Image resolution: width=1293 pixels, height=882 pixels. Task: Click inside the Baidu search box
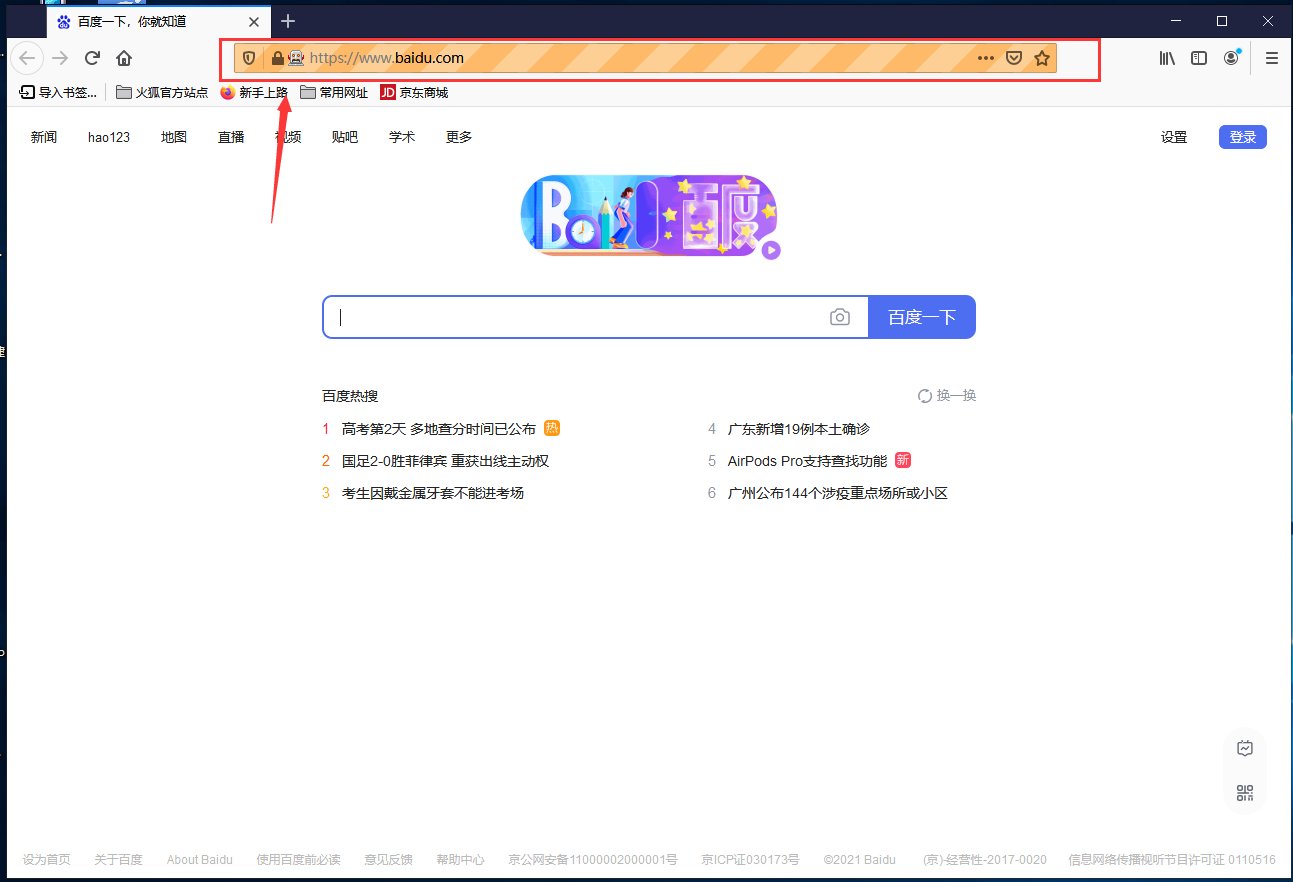[580, 317]
